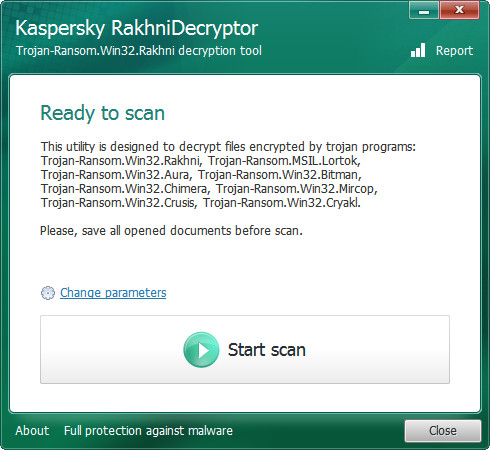The image size is (490, 450).
Task: Click the red X window button
Action: tap(459, 10)
